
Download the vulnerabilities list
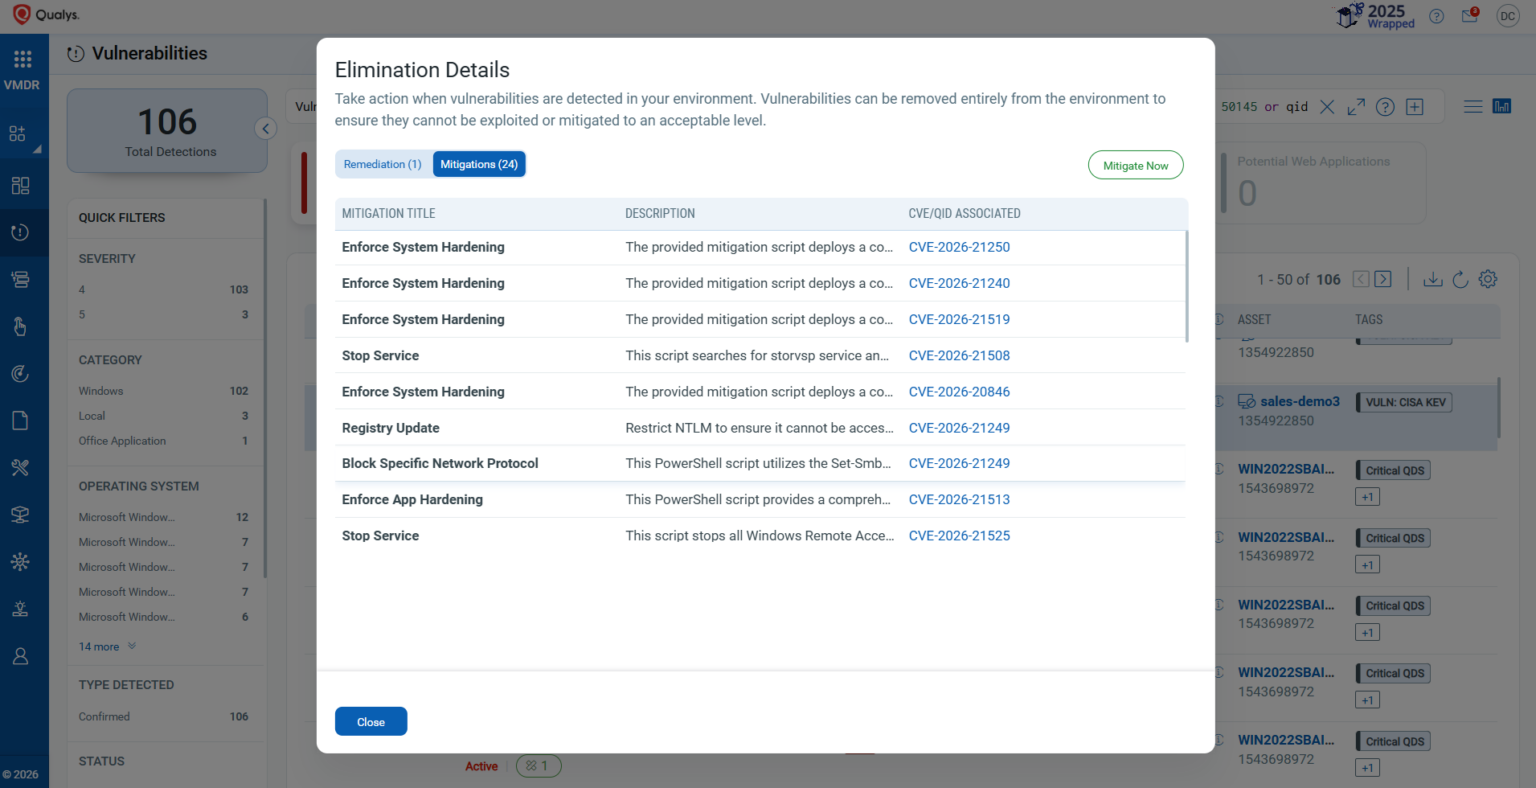click(1433, 279)
